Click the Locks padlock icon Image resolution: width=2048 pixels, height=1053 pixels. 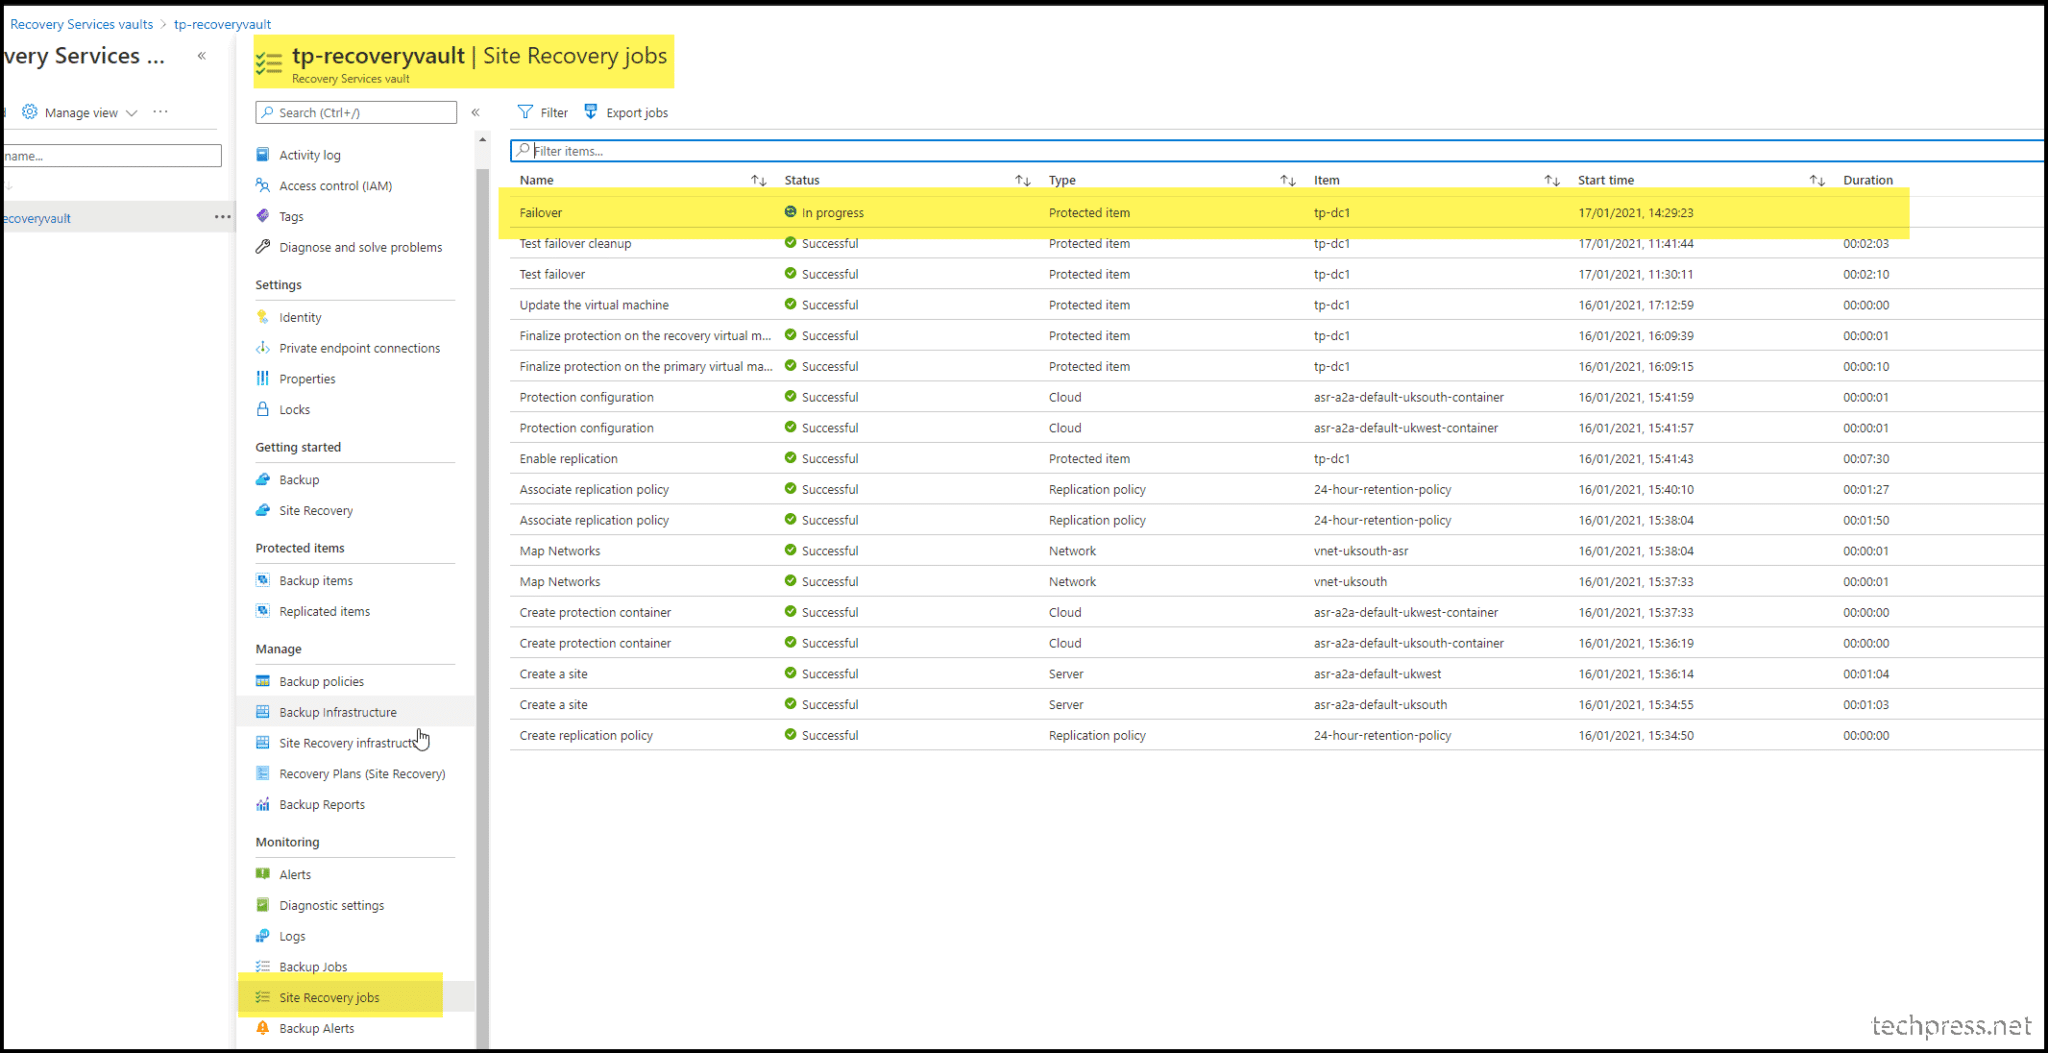pyautogui.click(x=263, y=409)
